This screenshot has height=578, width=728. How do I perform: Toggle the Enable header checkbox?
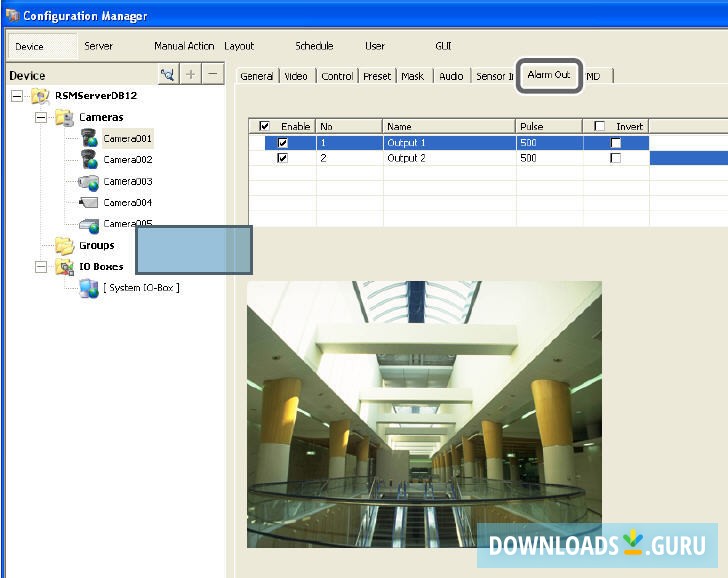tap(265, 126)
